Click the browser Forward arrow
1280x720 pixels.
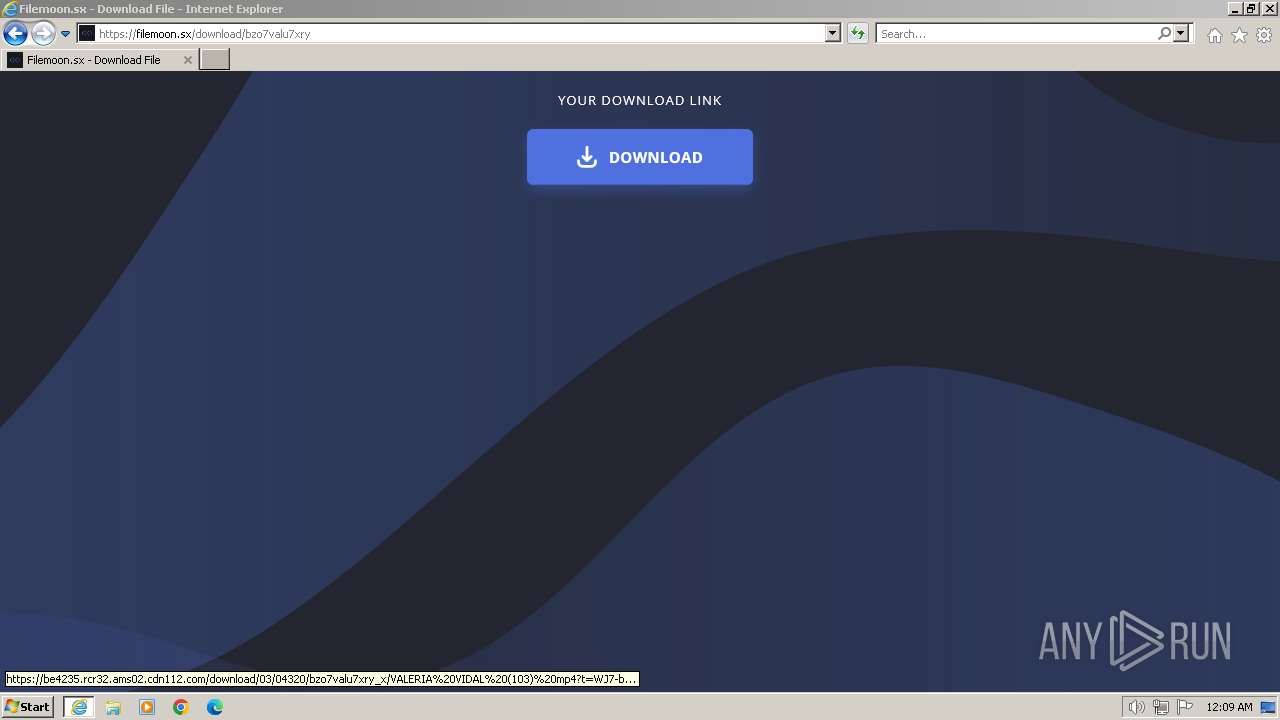(x=43, y=34)
